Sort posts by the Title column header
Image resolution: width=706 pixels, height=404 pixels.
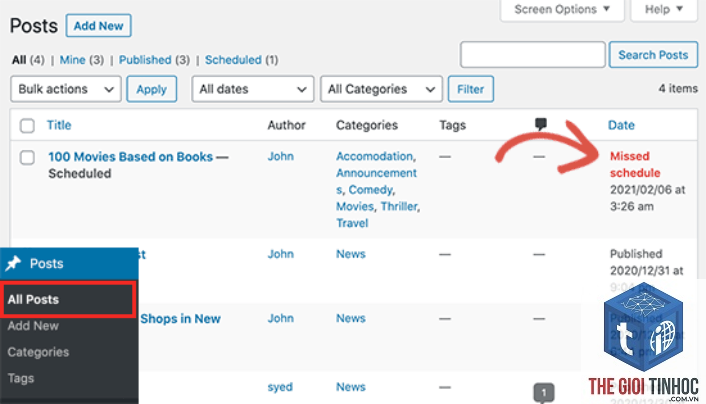pos(59,125)
